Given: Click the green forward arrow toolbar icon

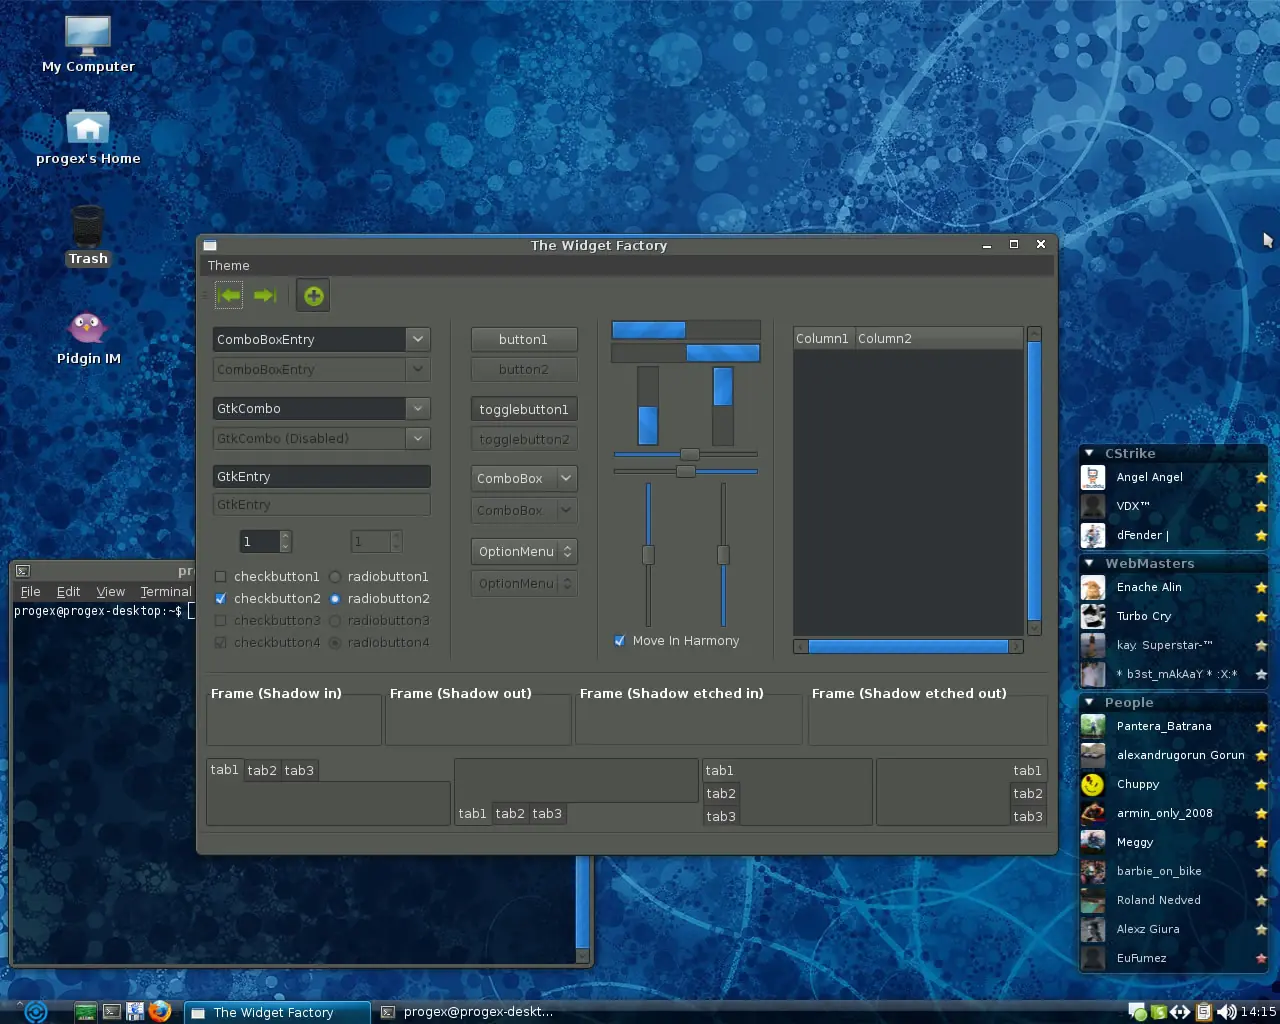Looking at the screenshot, I should [265, 295].
